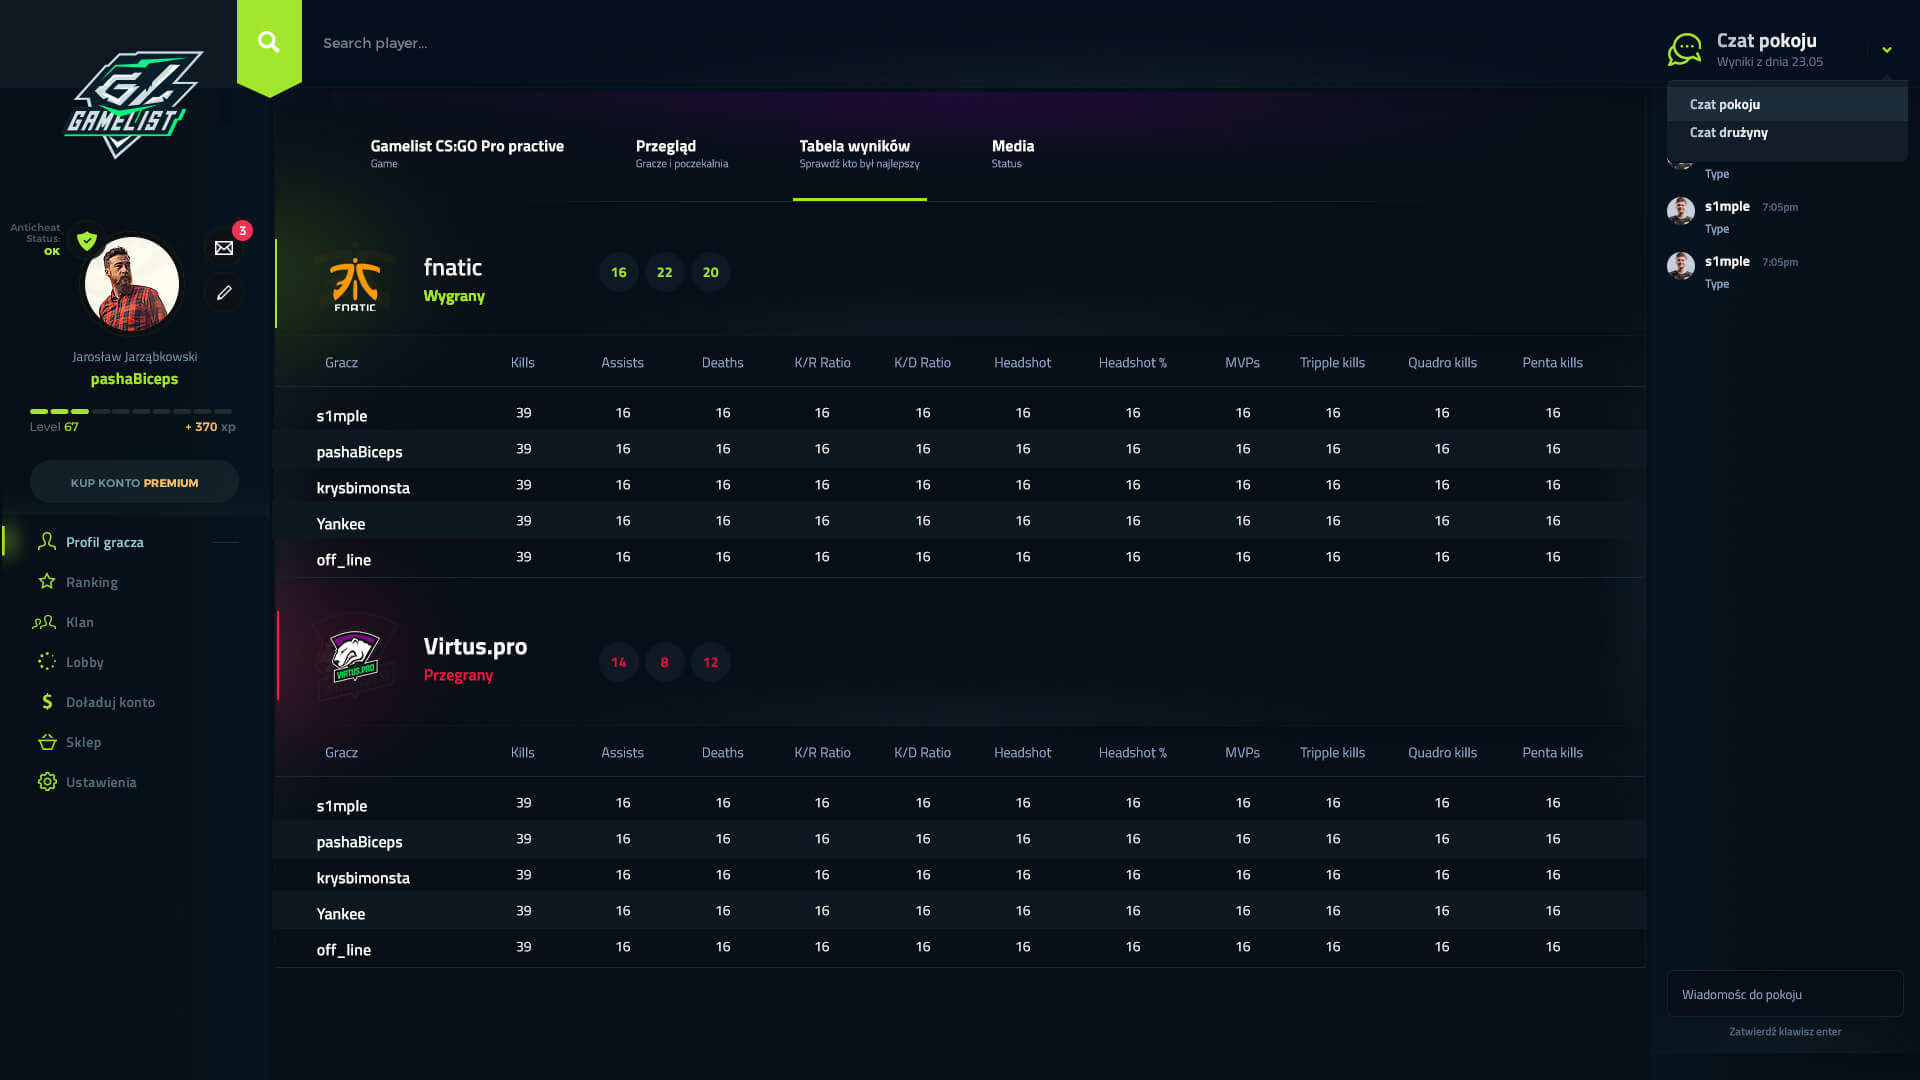Open Sklep via basket icon
This screenshot has width=1920, height=1080.
47,742
